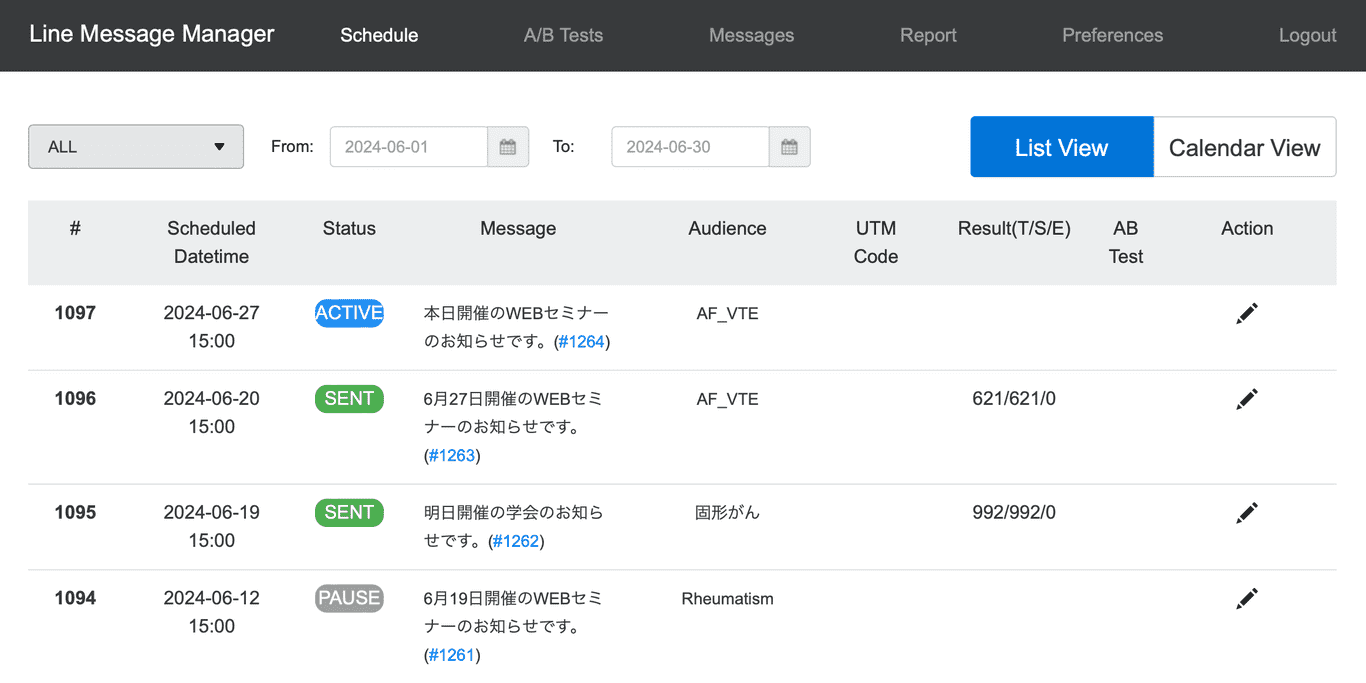Toggle the ACTIVE status badge on message 1097
Screen dimensions: 1366x683
(349, 313)
